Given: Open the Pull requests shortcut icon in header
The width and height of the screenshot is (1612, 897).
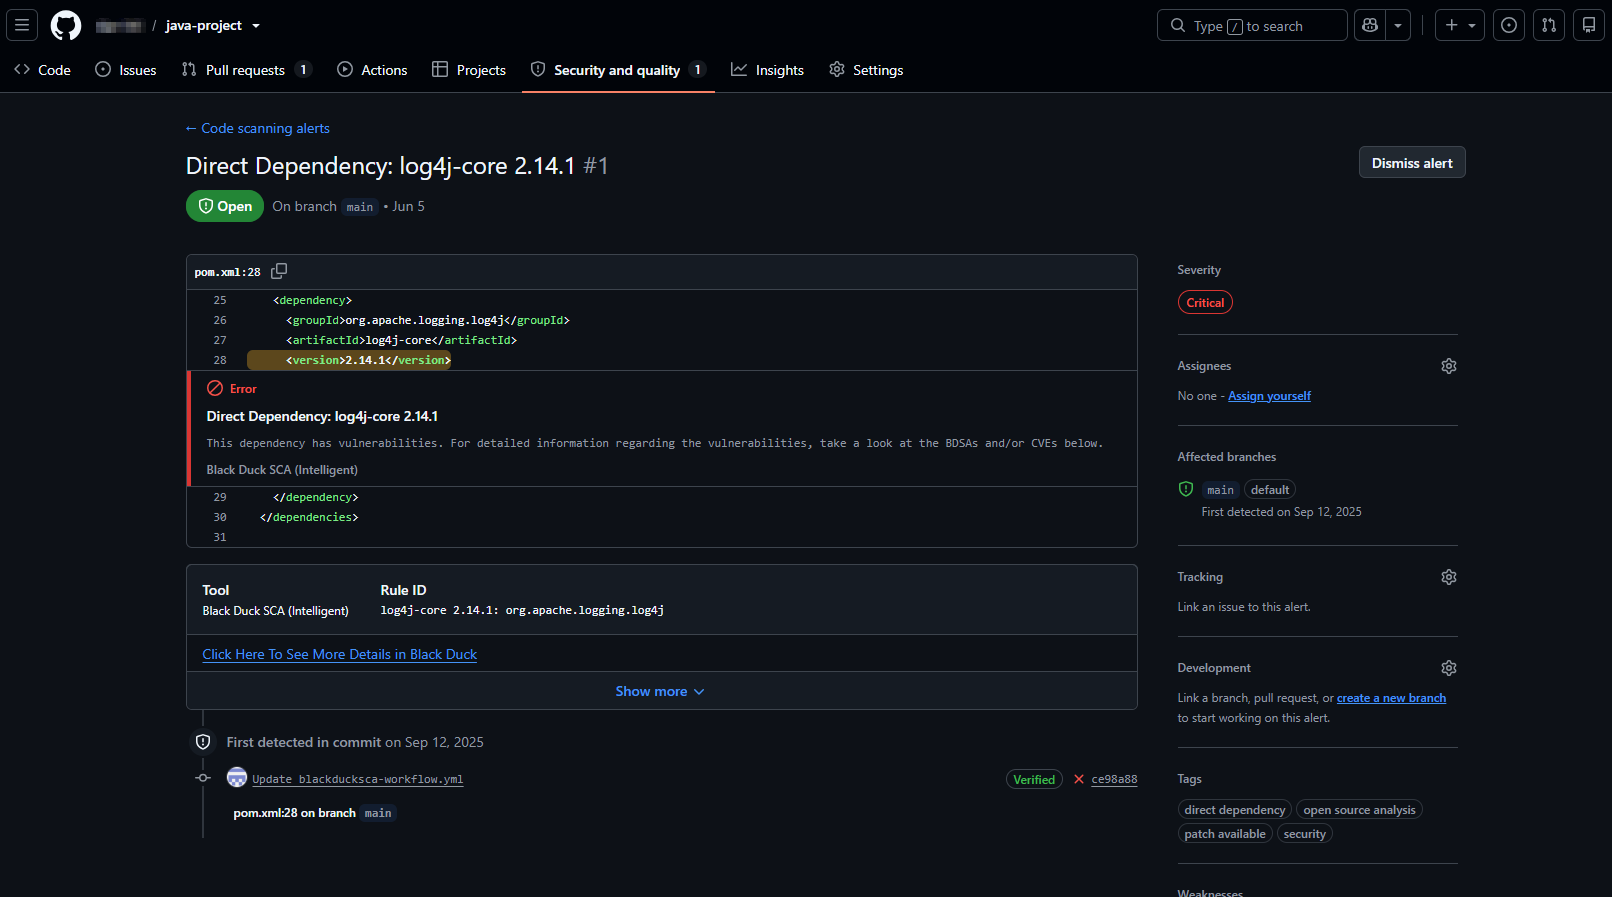Looking at the screenshot, I should [x=1549, y=25].
